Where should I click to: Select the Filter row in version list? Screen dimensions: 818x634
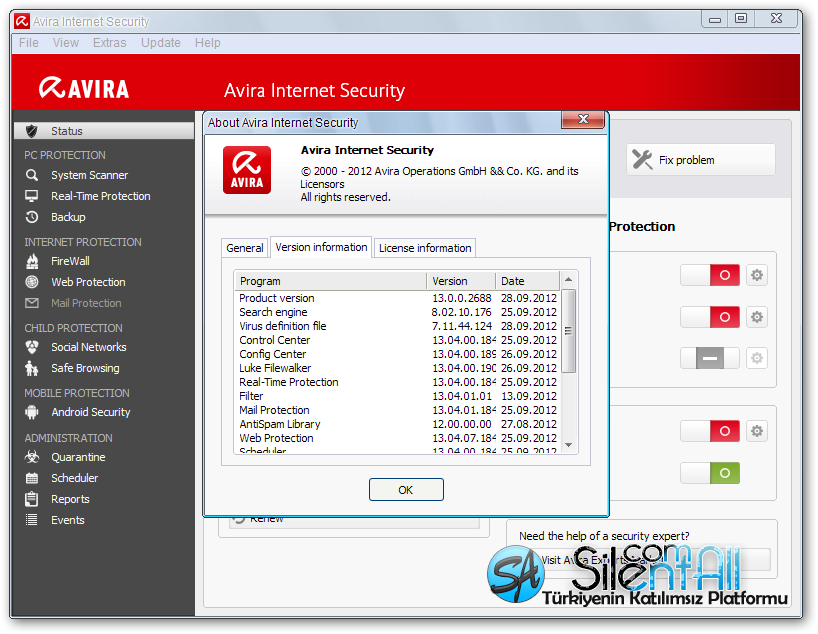tap(399, 396)
